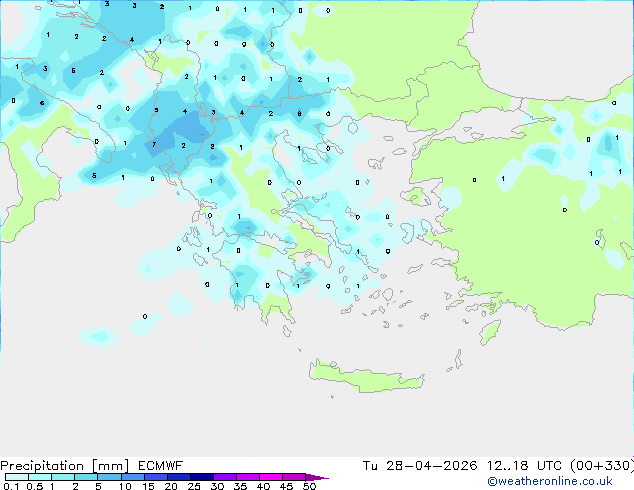Click the '[mm]' unit label

pos(110,466)
